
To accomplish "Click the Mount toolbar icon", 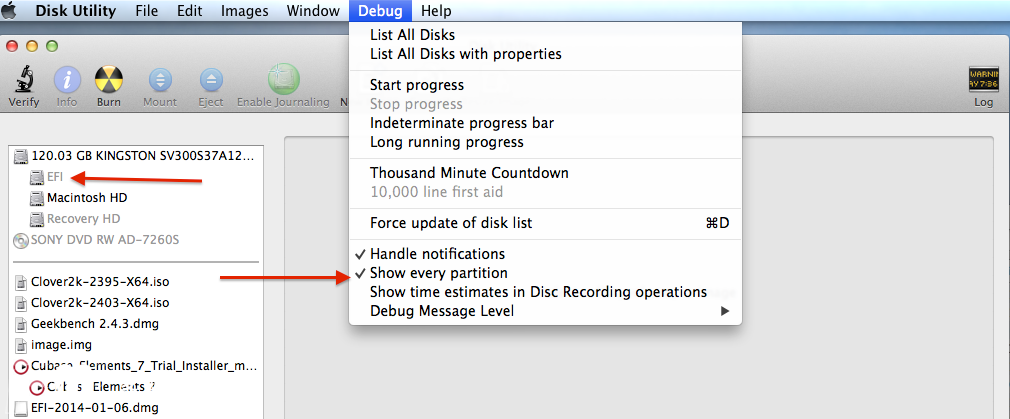I will tap(160, 80).
